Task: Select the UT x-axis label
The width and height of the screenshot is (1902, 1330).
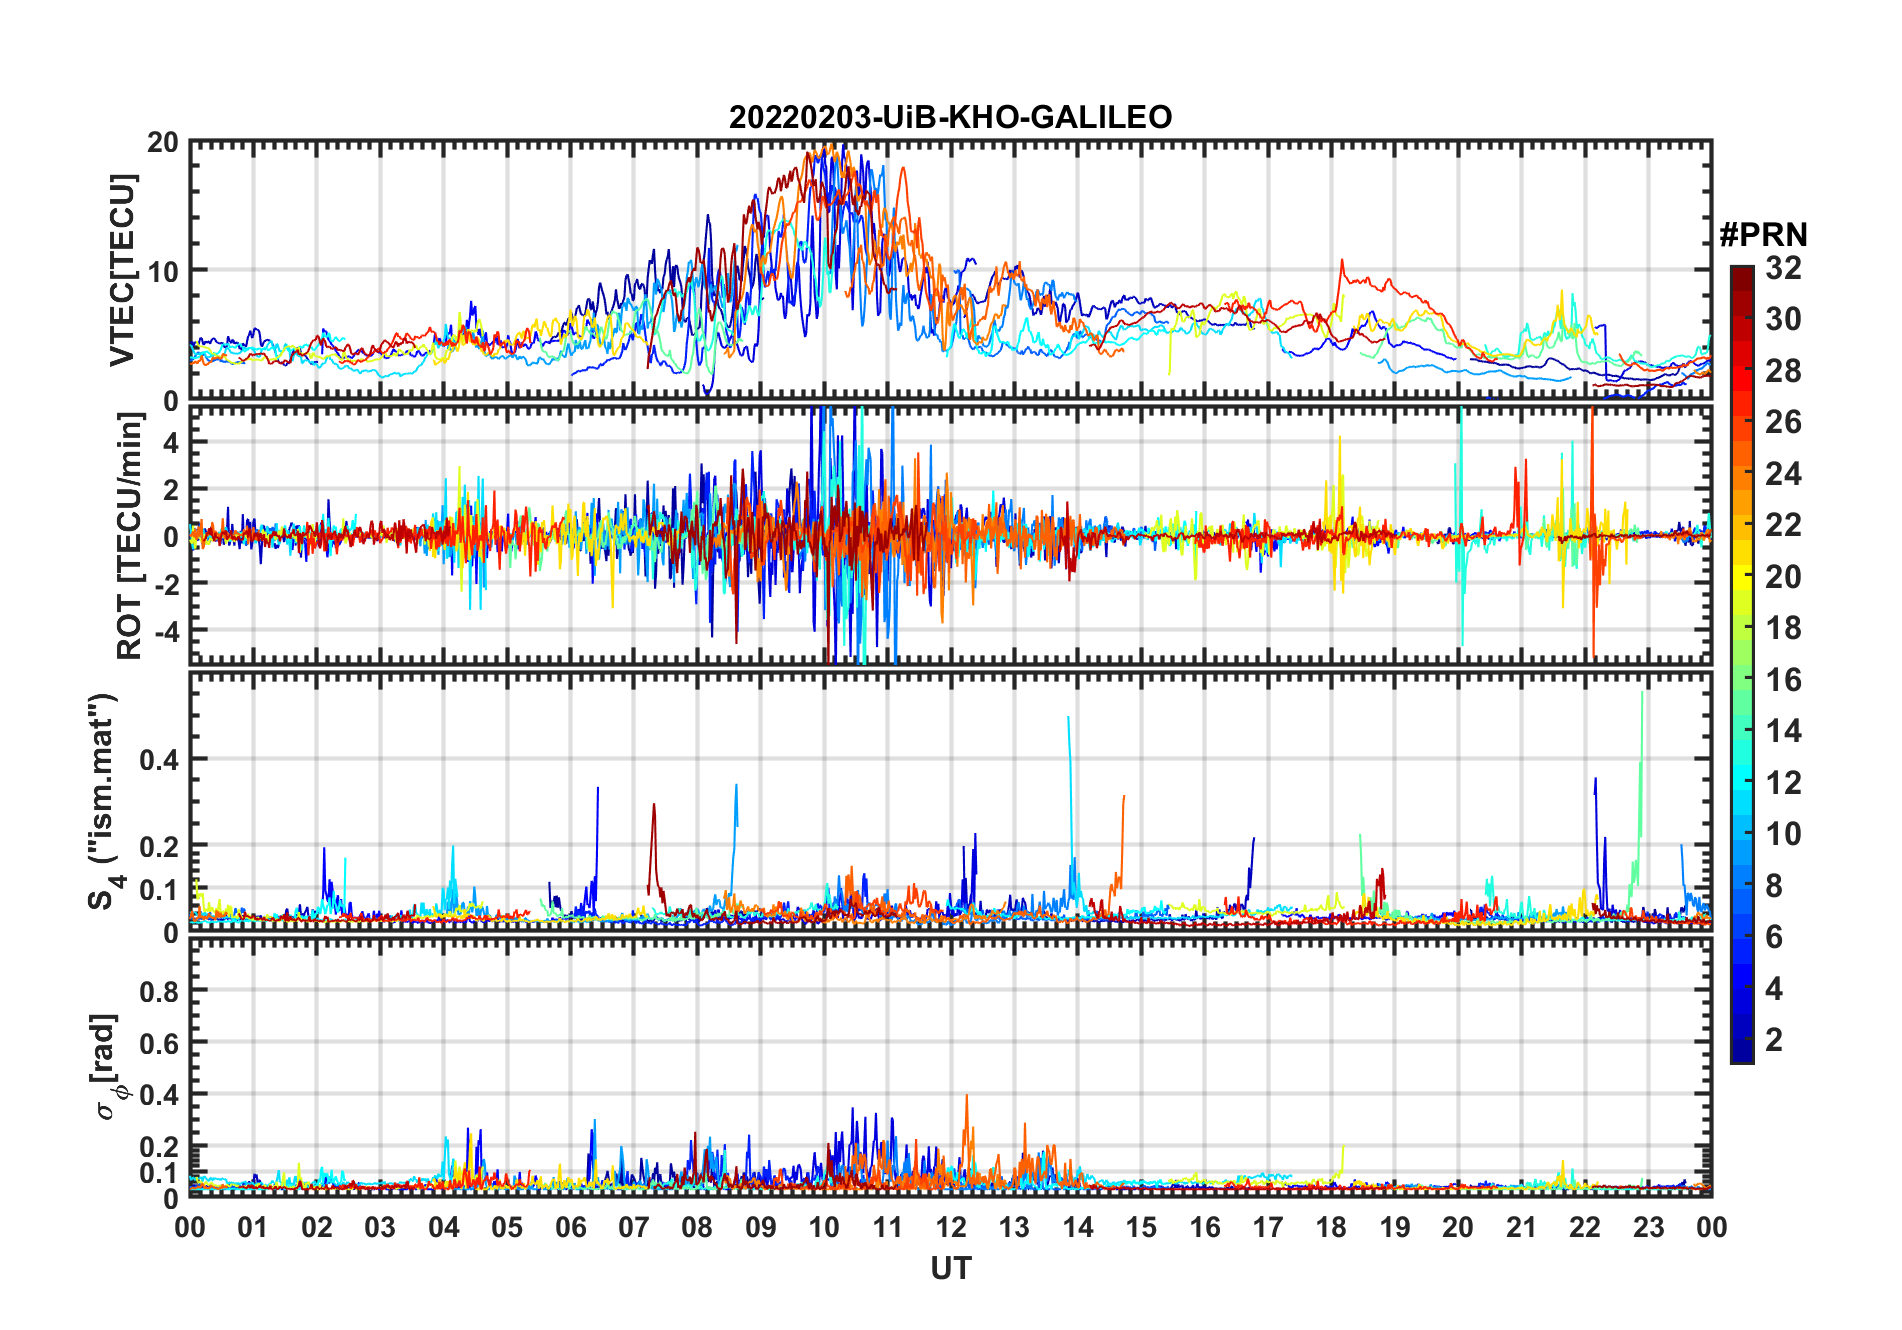Action: [x=951, y=1268]
